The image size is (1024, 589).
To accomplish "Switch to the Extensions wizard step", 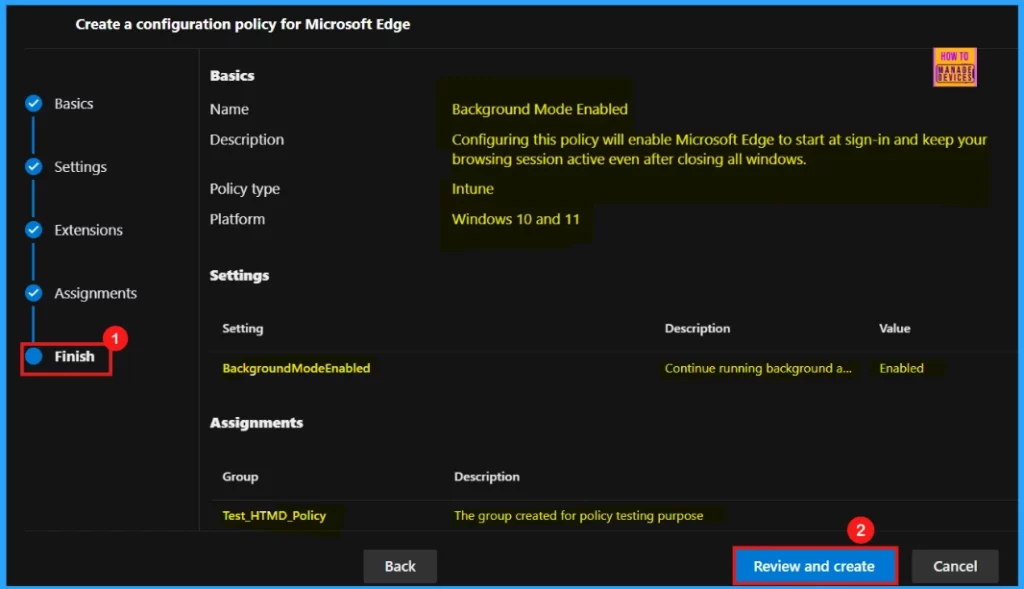I will tap(88, 230).
